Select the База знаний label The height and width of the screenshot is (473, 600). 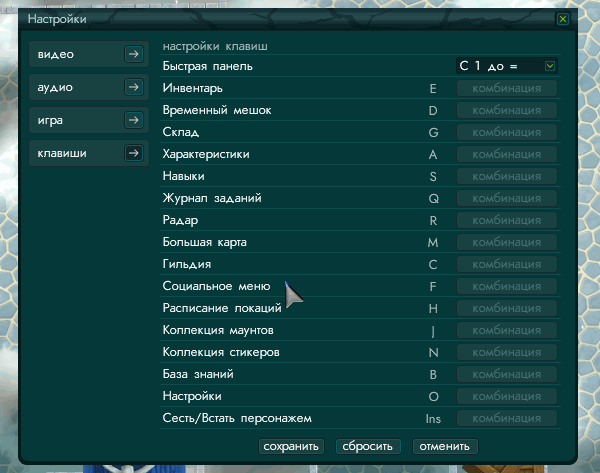click(x=198, y=374)
